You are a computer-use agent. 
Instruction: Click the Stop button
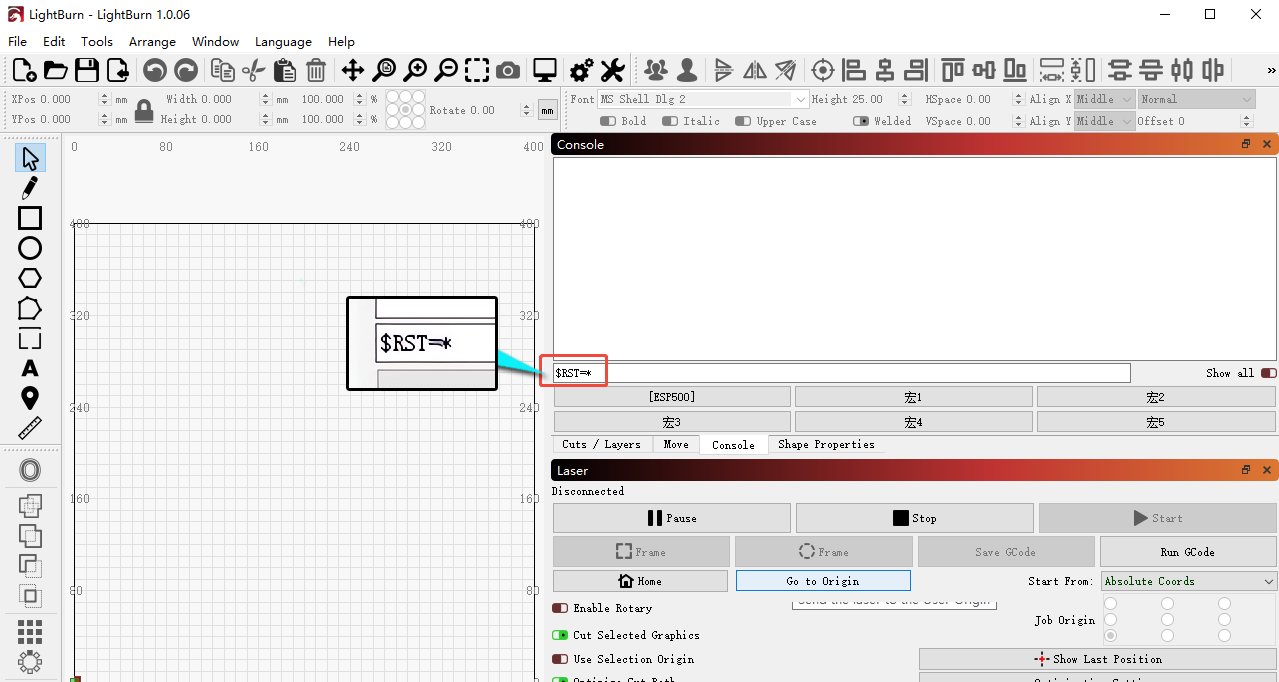(x=915, y=518)
